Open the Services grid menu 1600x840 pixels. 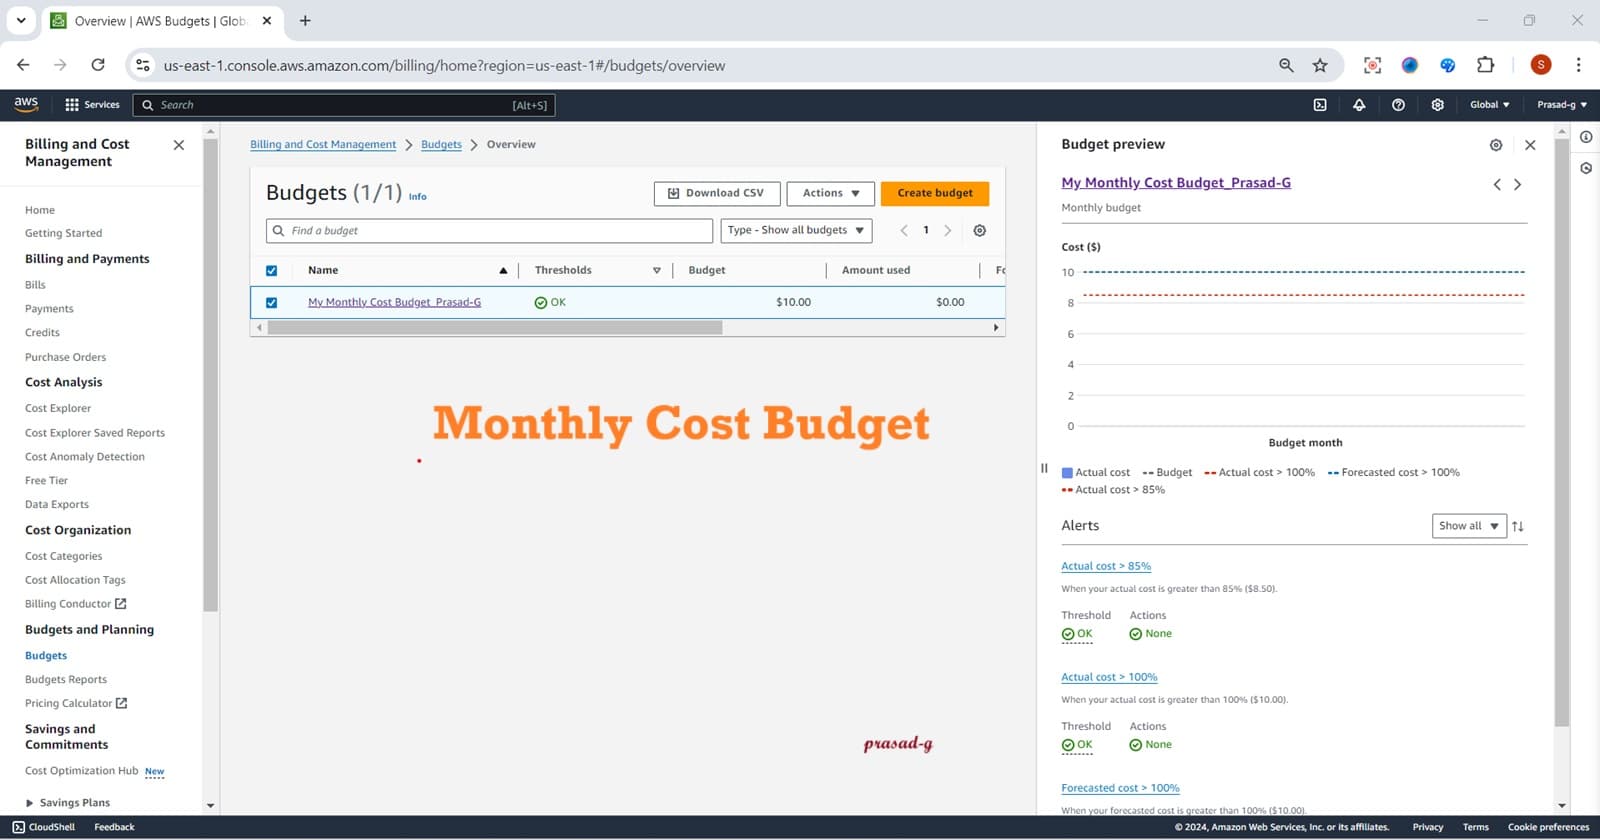[x=92, y=105]
